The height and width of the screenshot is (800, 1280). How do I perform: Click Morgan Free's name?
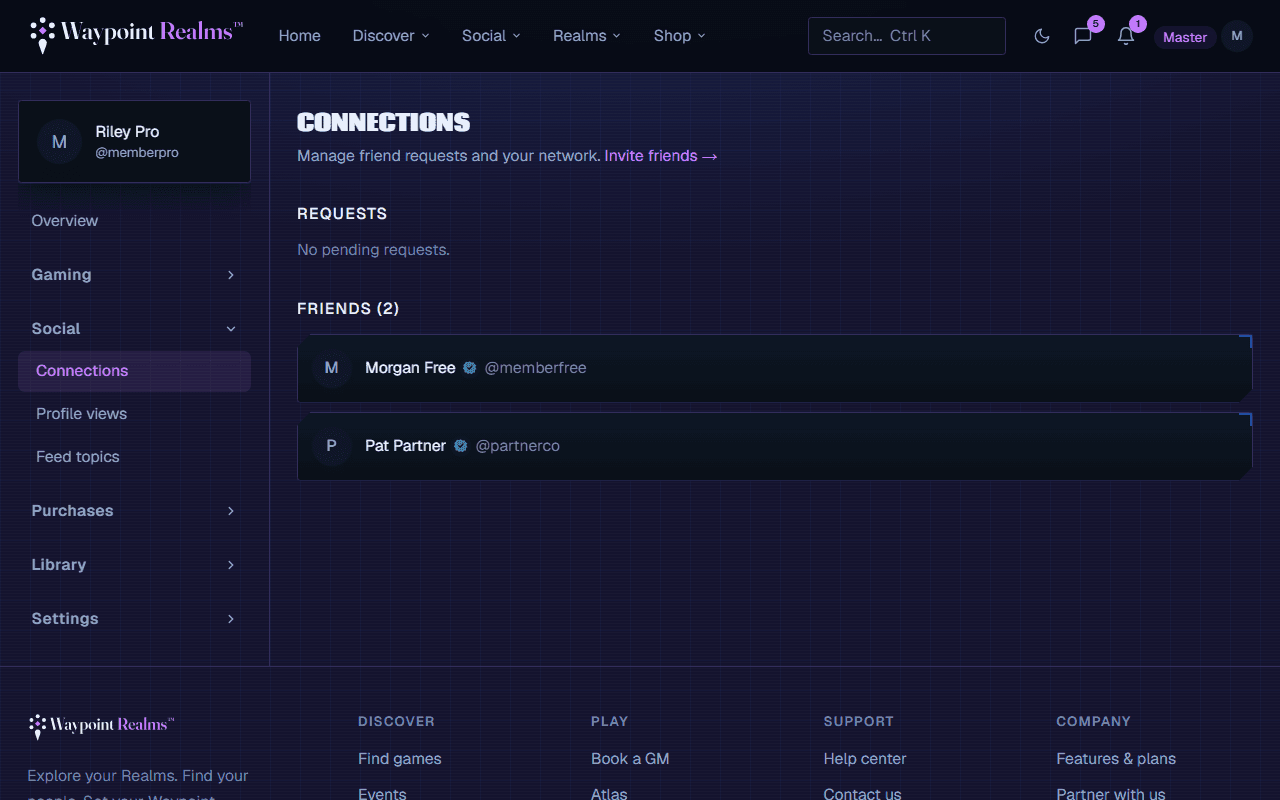(x=410, y=368)
